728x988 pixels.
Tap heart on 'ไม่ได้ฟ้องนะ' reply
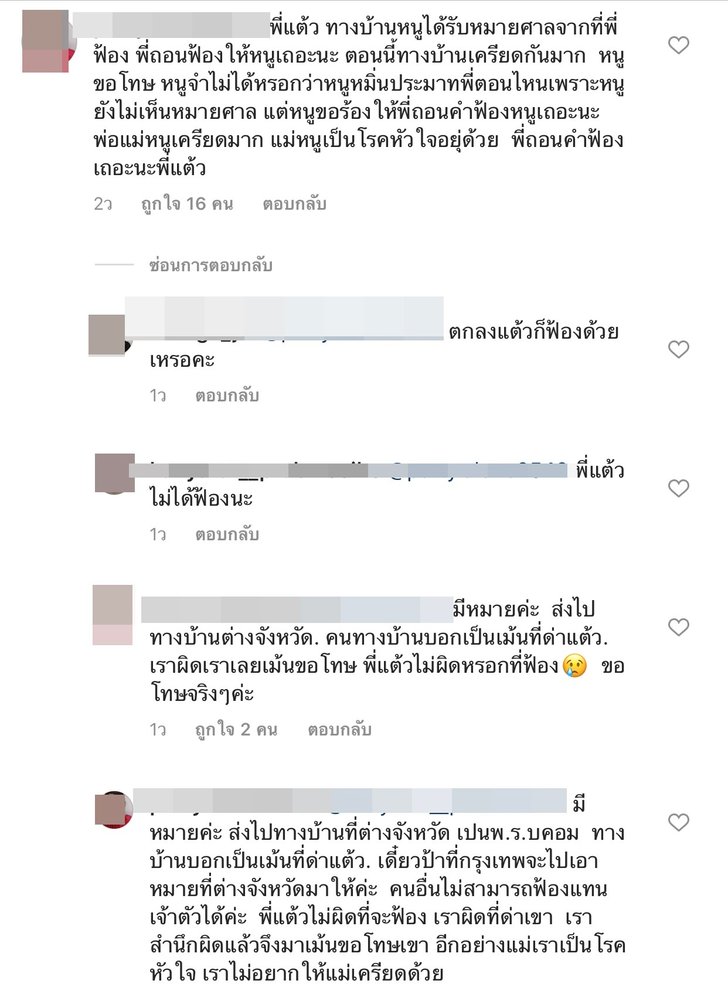pyautogui.click(x=678, y=488)
